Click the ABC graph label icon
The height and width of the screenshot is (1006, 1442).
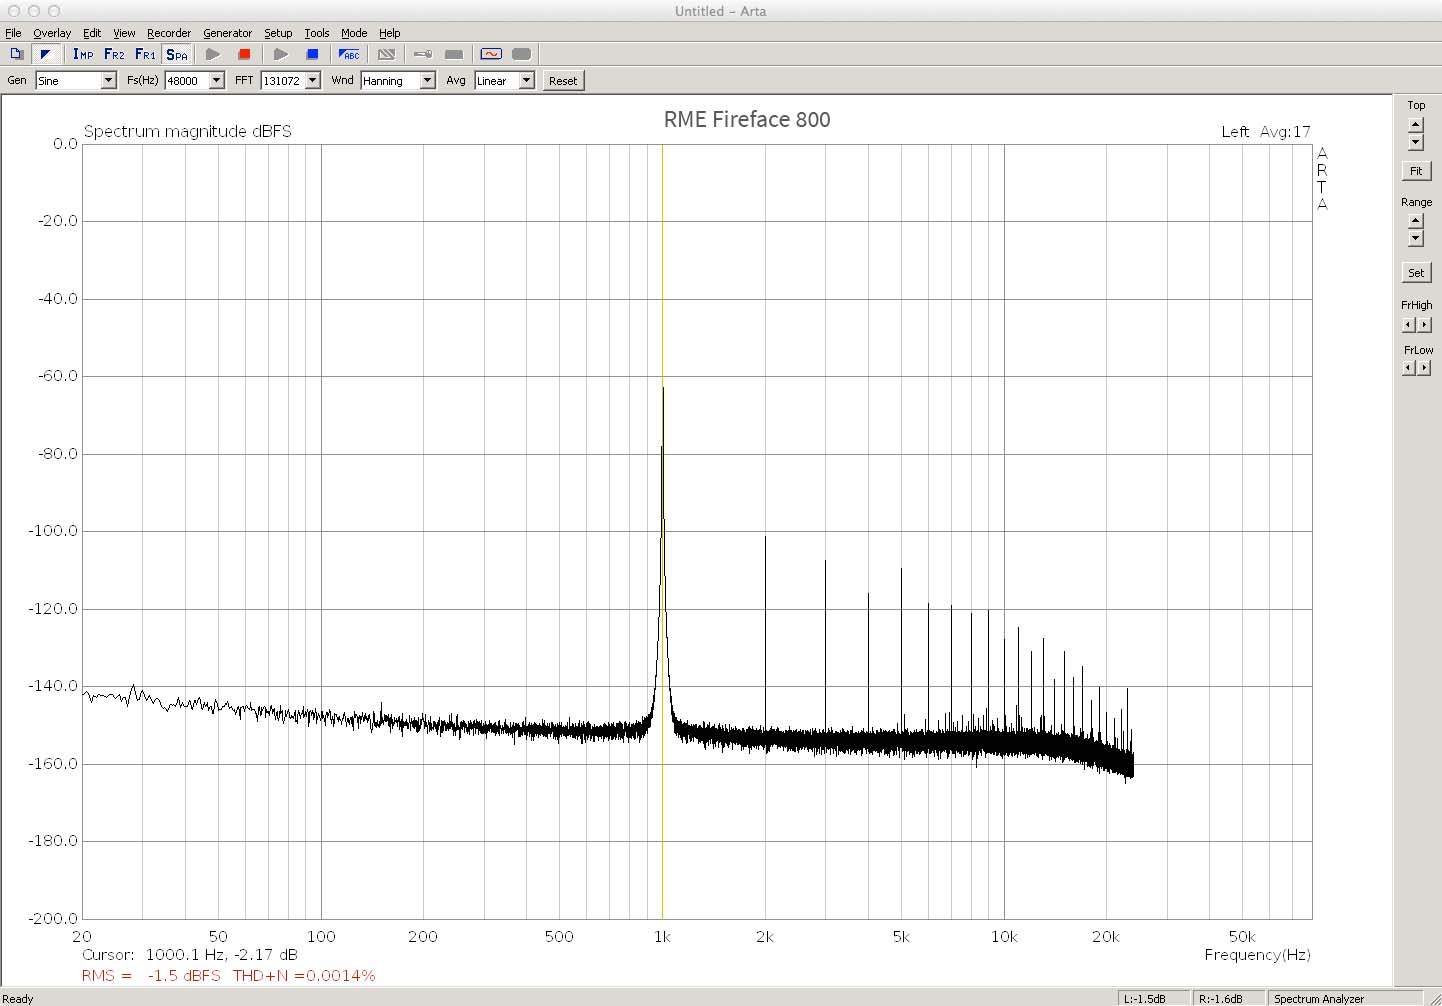pos(349,54)
